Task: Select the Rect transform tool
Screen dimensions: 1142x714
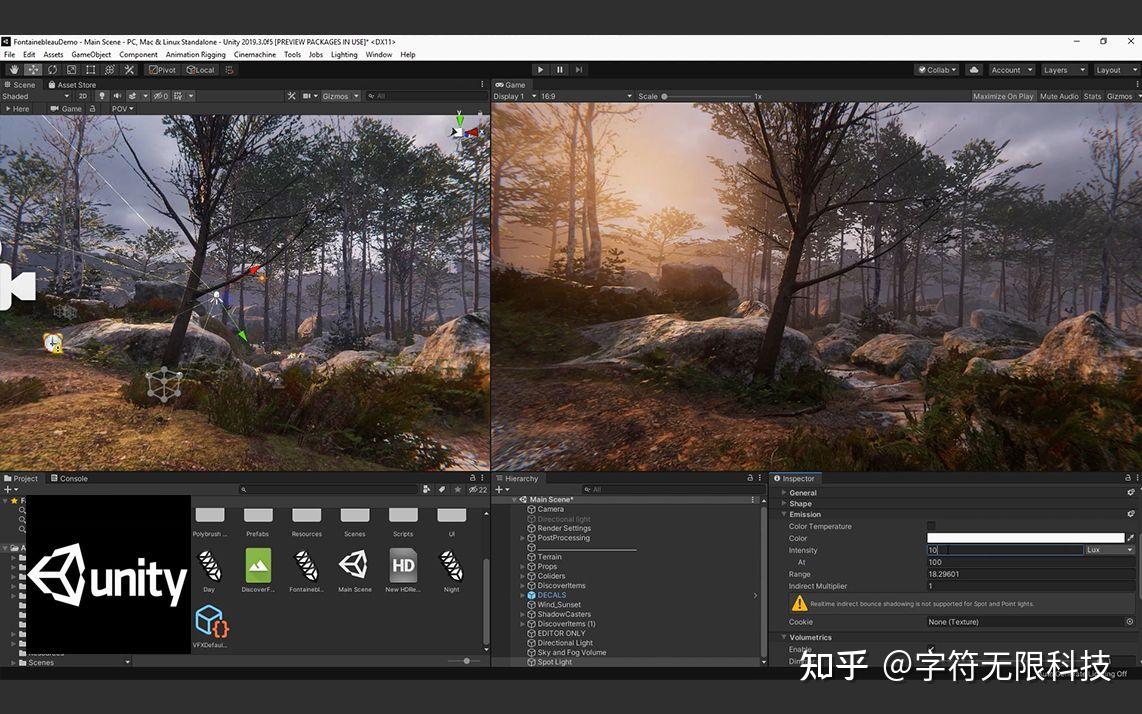Action: tap(90, 70)
